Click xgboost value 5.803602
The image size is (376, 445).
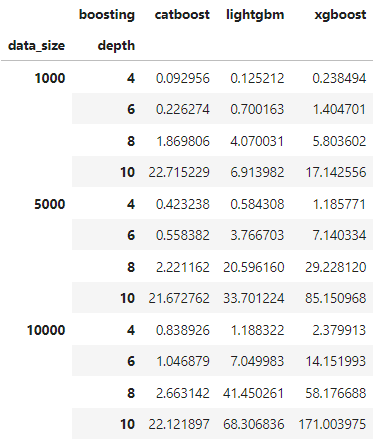tap(339, 141)
